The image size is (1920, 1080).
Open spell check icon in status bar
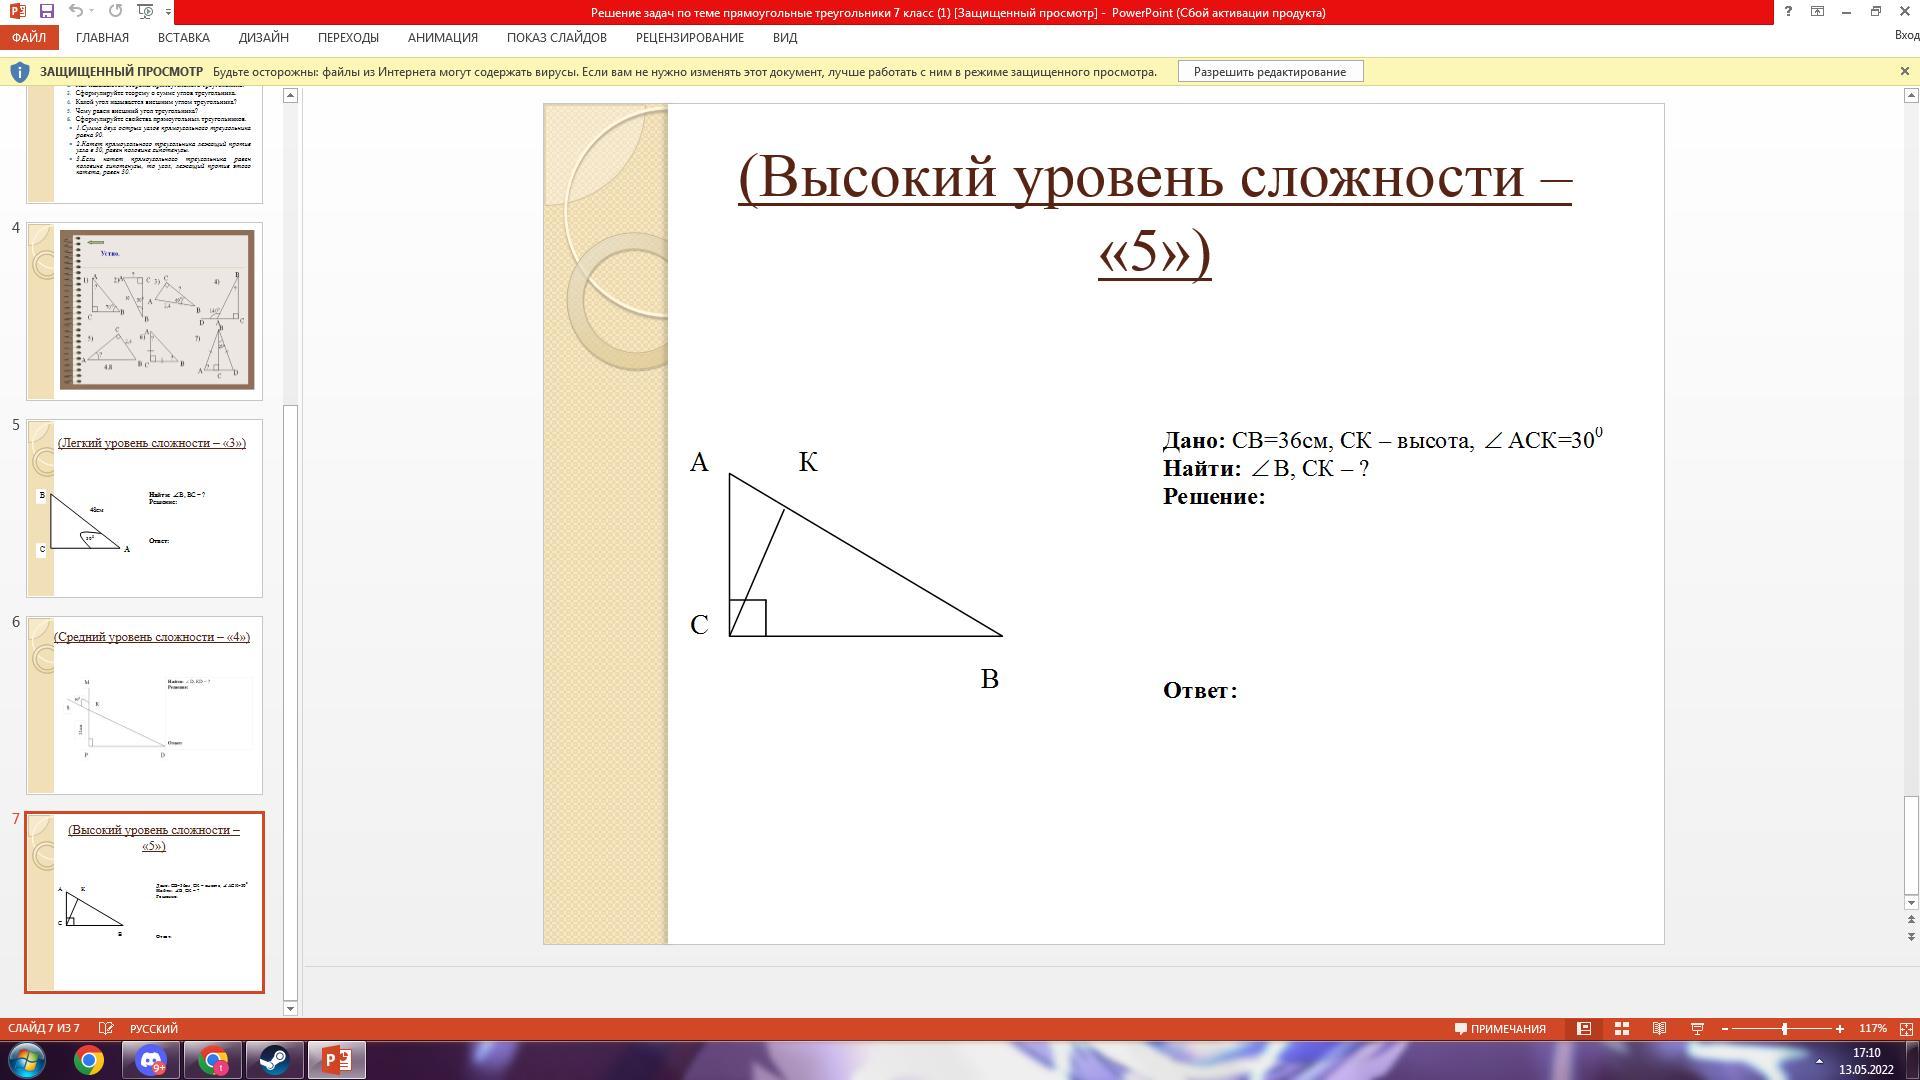(x=106, y=1028)
